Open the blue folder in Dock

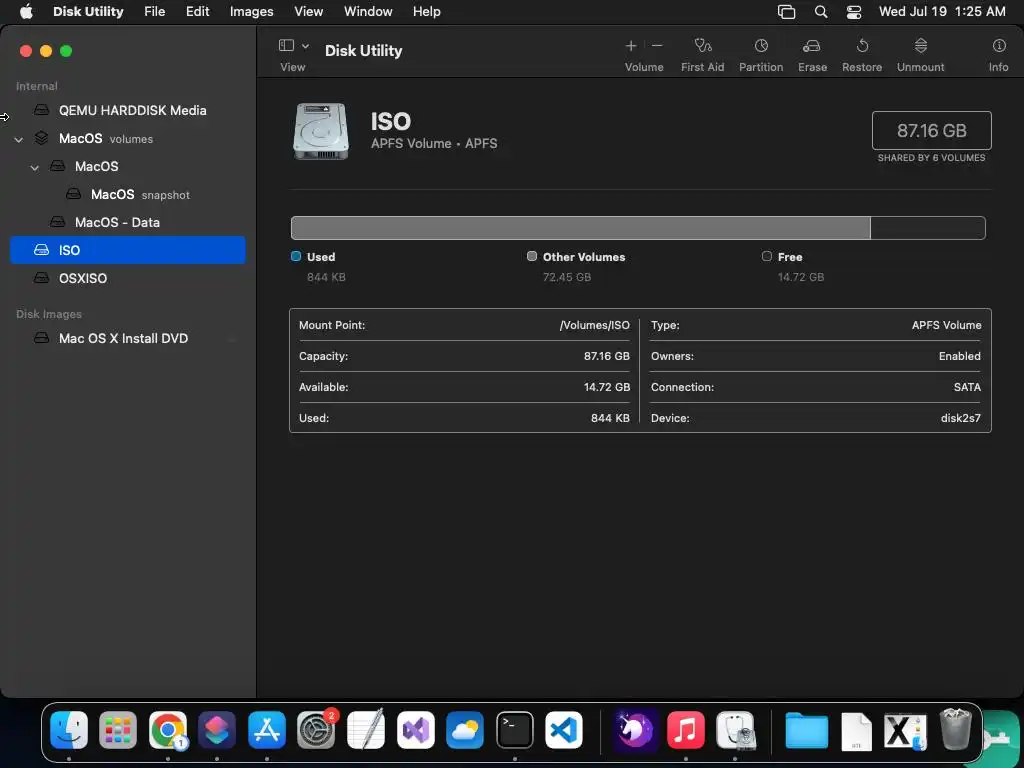807,729
